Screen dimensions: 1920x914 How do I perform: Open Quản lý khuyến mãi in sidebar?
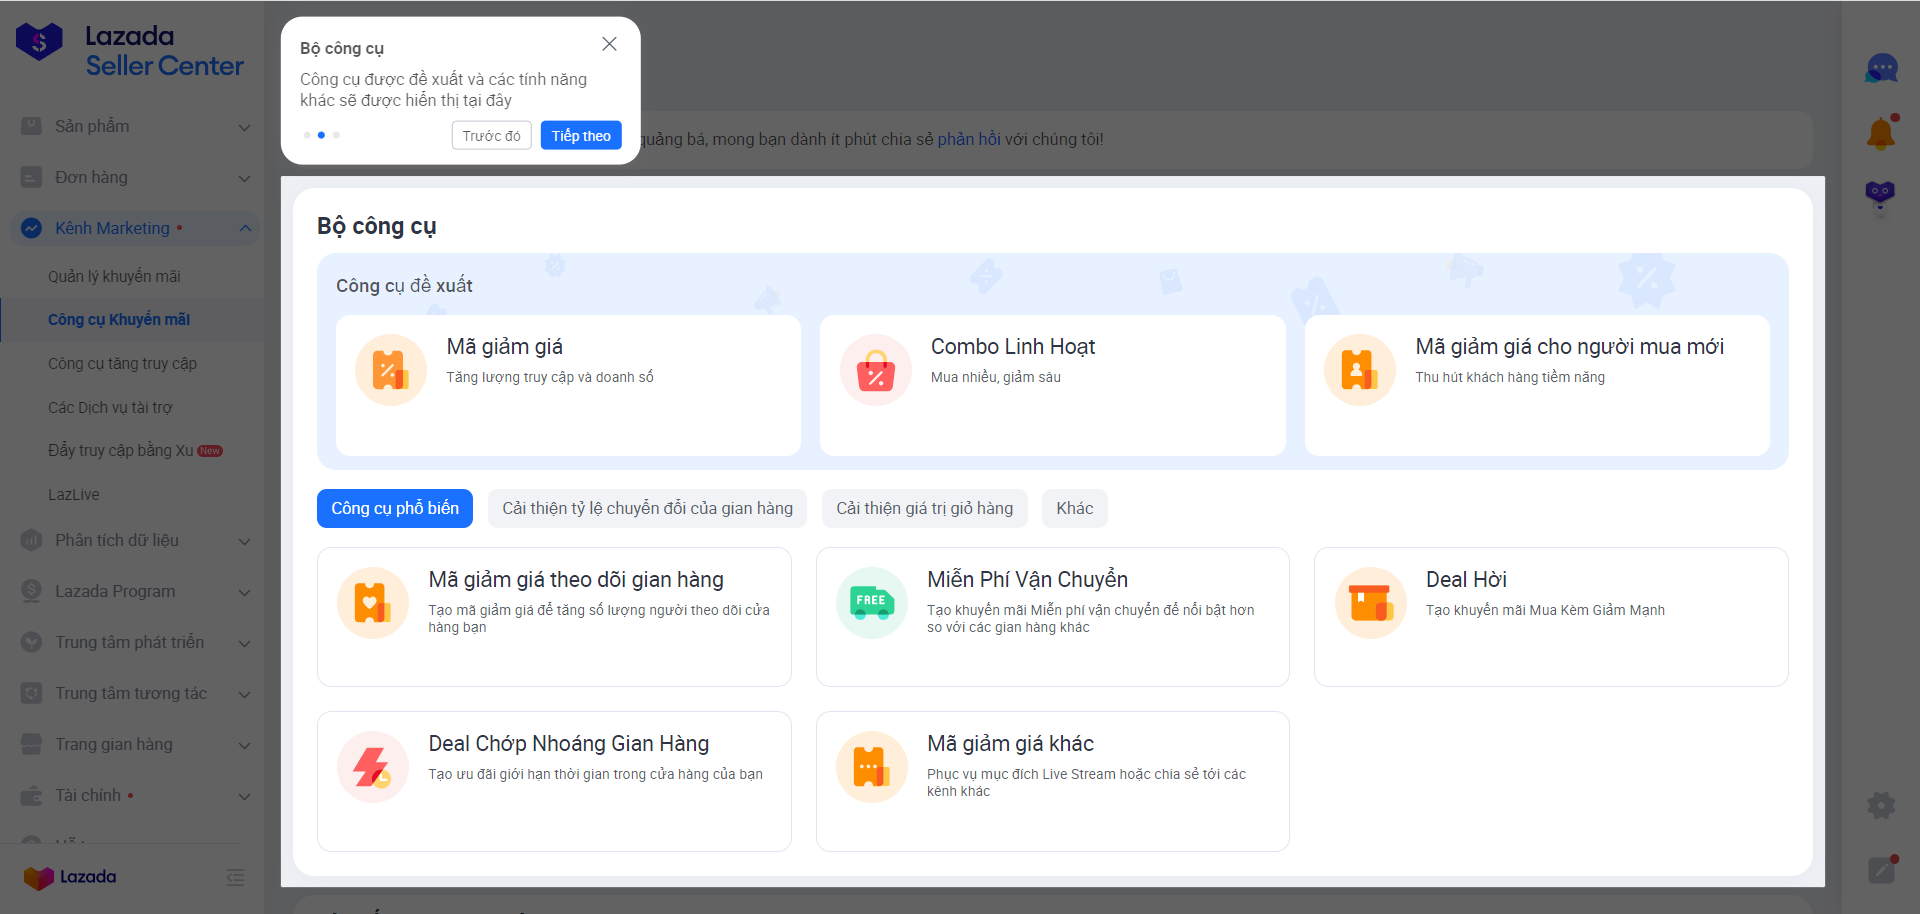coord(114,276)
